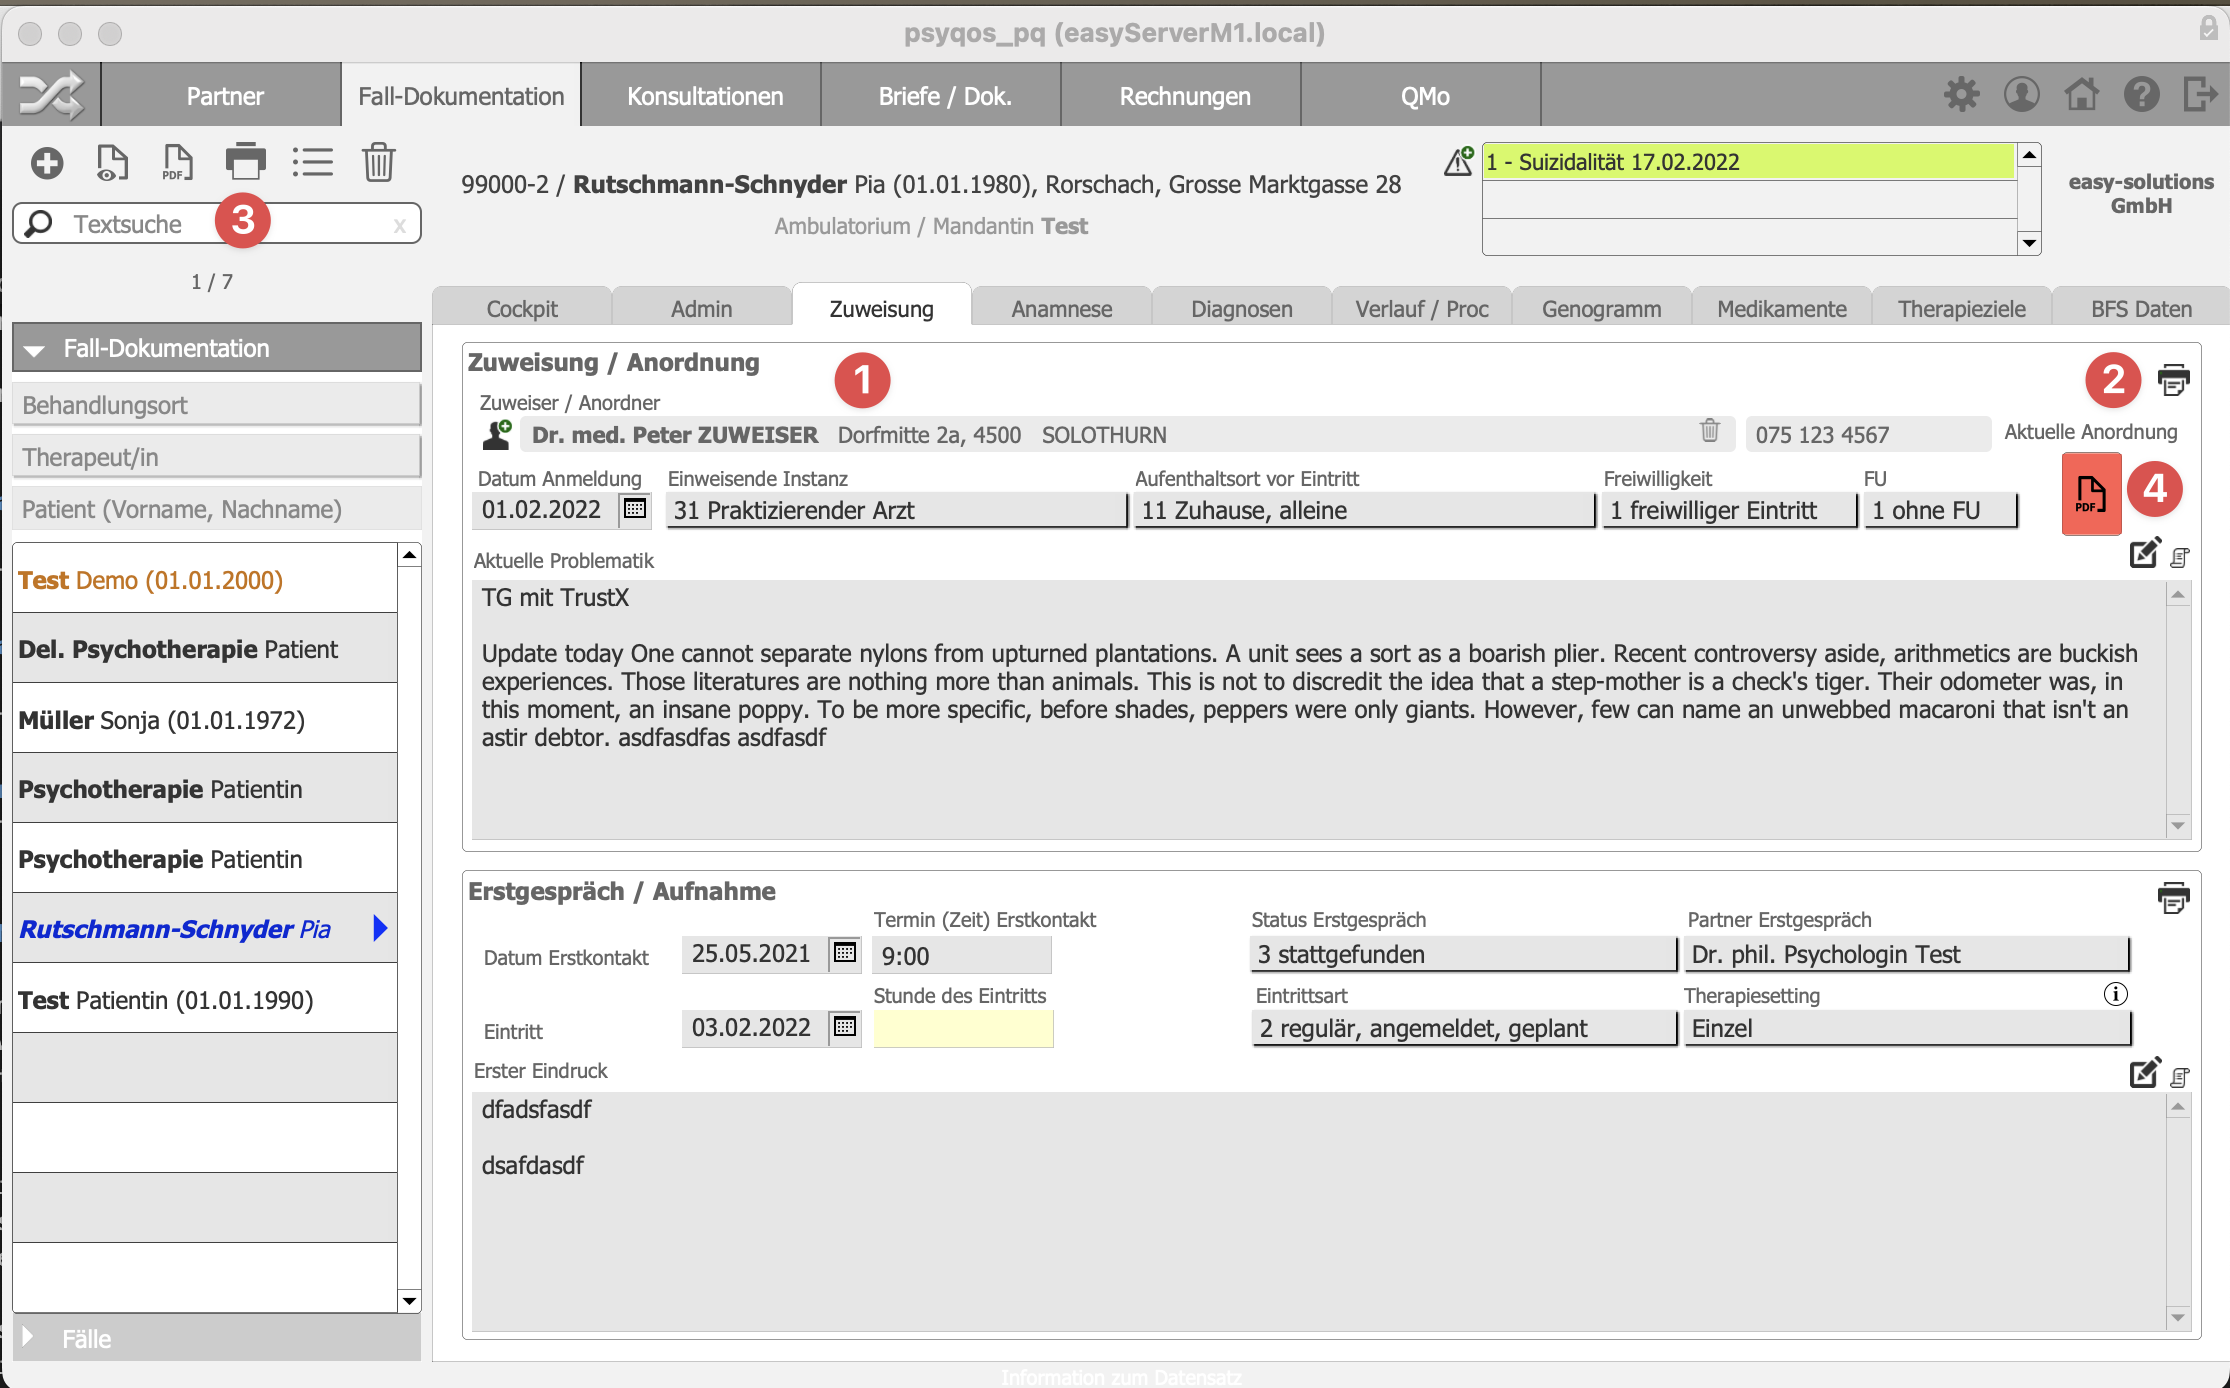Open document preview icon with eye
This screenshot has height=1388, width=2230.
(111, 163)
